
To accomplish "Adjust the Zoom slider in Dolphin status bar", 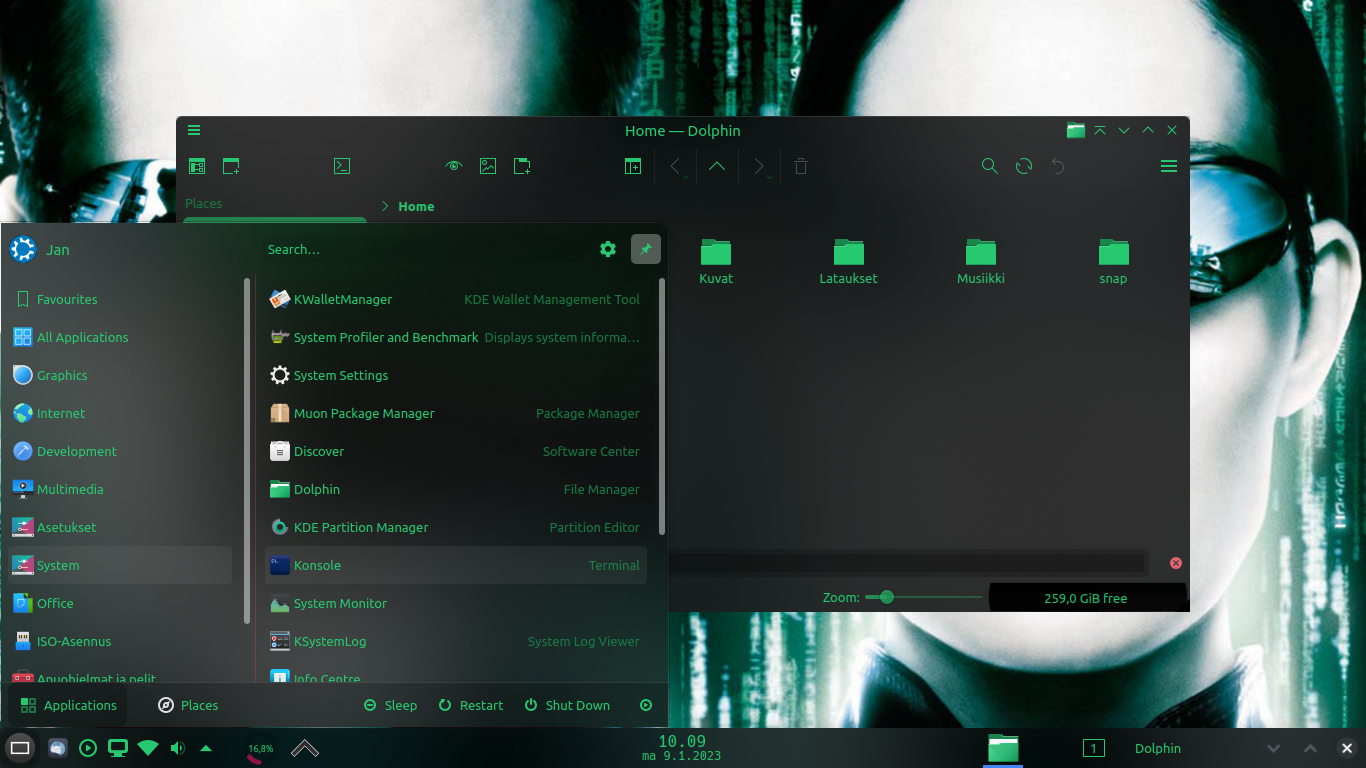I will coord(924,597).
